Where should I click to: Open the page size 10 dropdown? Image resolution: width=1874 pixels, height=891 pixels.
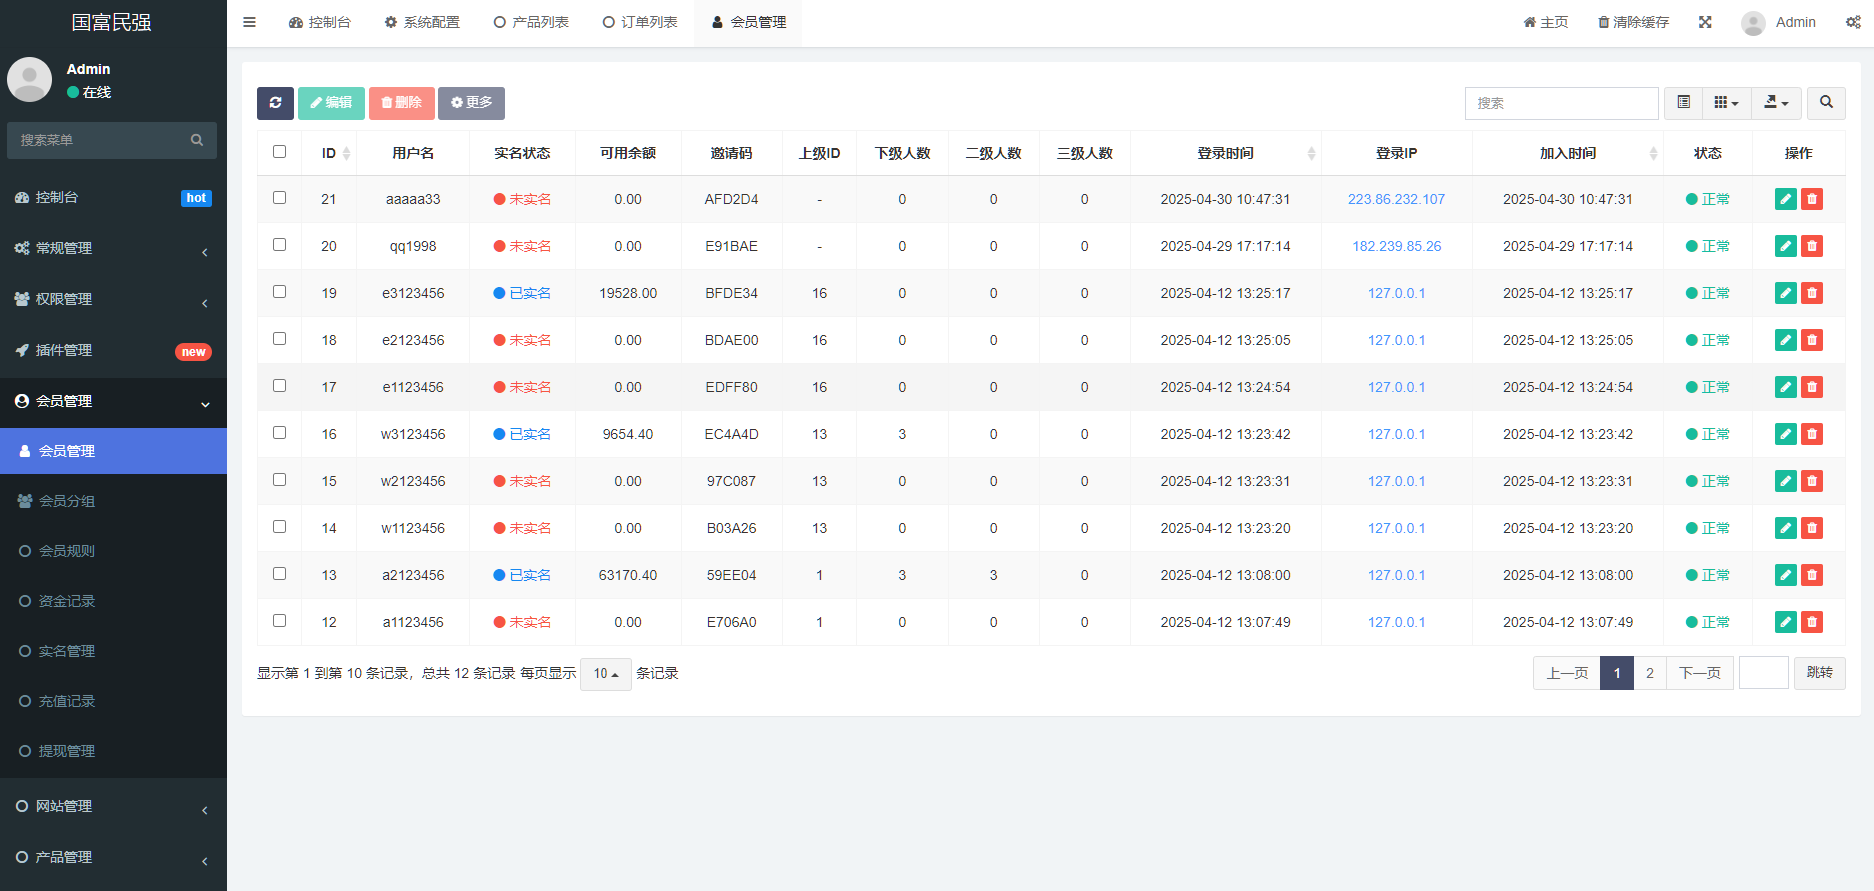[x=605, y=674]
